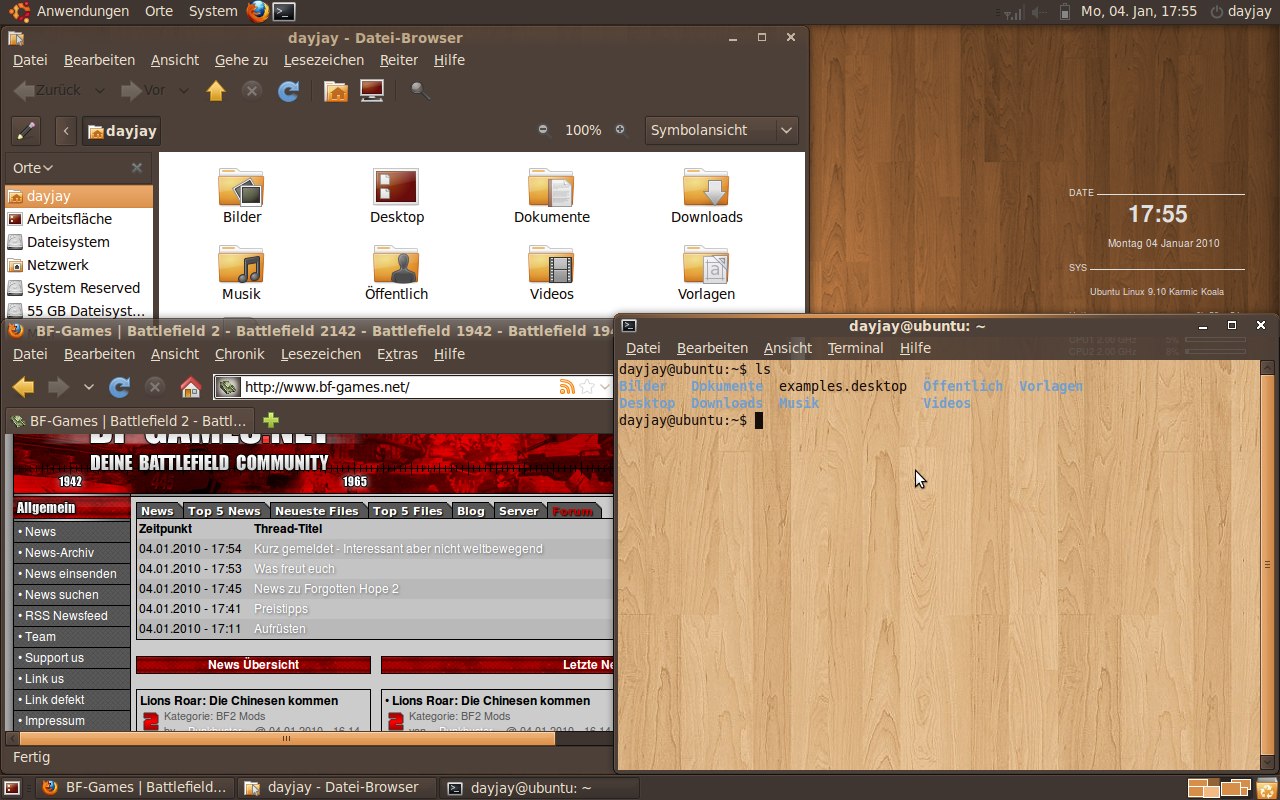
Task: Expand the Orte sidebar dropdown
Action: tap(33, 168)
